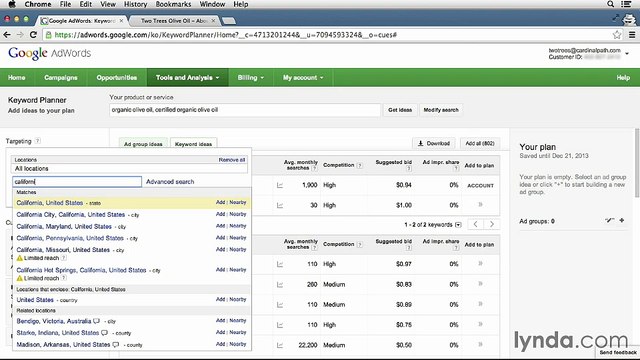Screen dimensions: 640x360
Task: Expand the Billing dropdown menu
Action: click(251, 78)
